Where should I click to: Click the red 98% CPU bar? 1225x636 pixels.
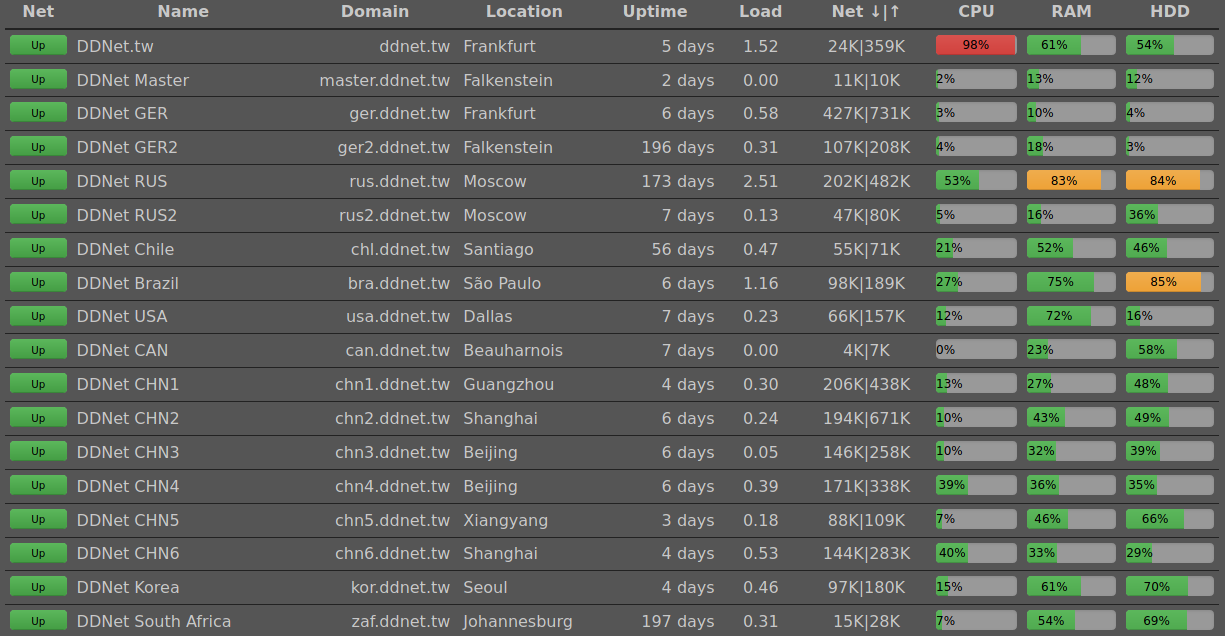pos(975,45)
